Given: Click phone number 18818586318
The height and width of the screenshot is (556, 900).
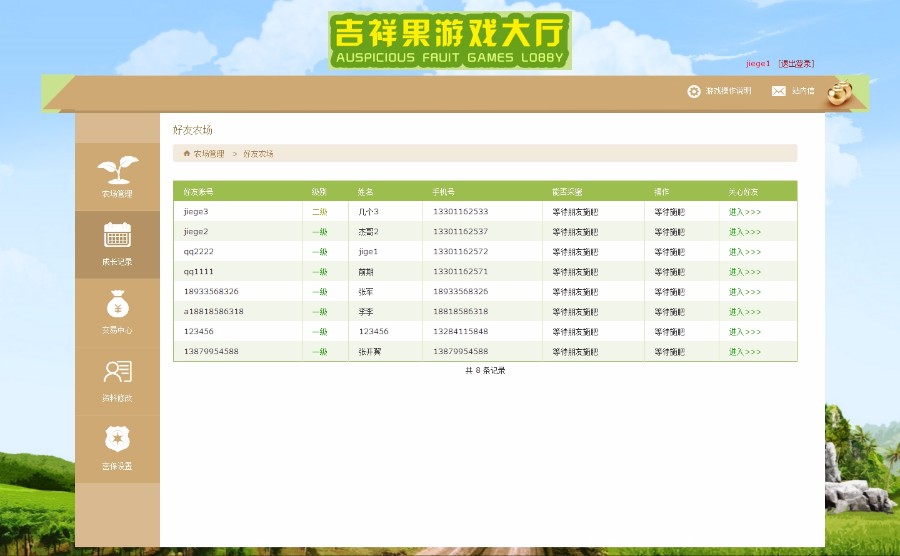Looking at the screenshot, I should click(x=461, y=312).
